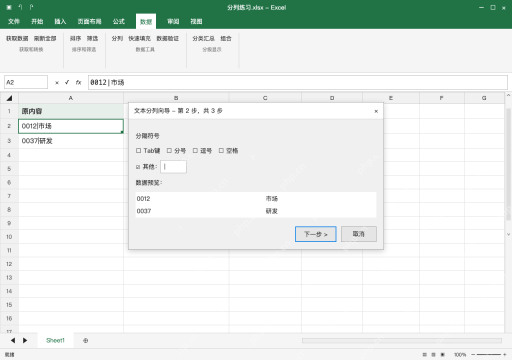Open insert function via the fx icon

click(x=78, y=82)
